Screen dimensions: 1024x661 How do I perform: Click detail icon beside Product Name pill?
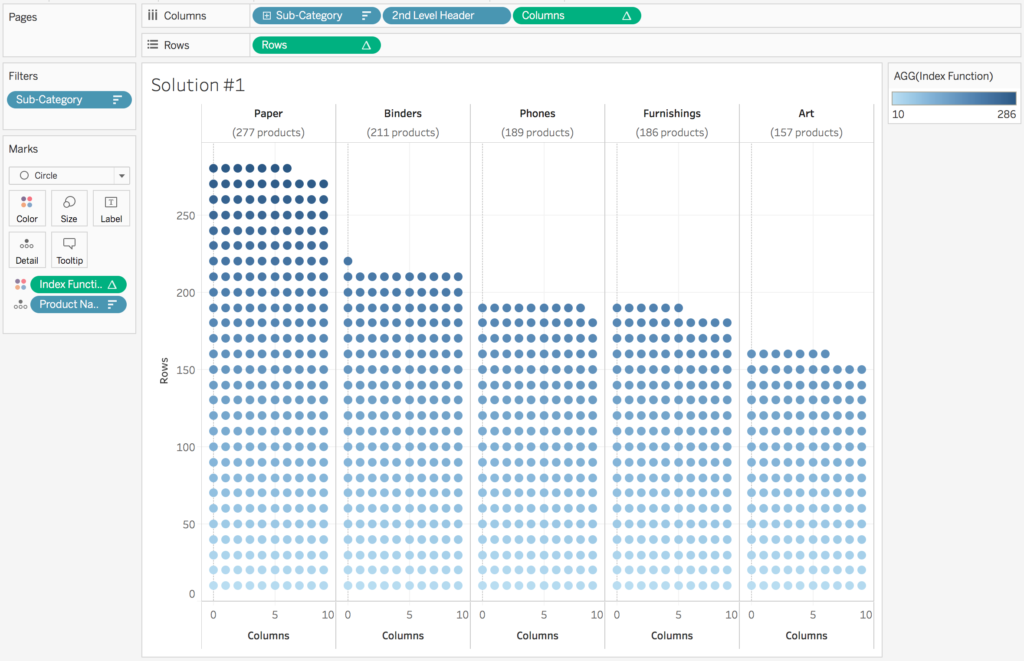click(x=20, y=305)
